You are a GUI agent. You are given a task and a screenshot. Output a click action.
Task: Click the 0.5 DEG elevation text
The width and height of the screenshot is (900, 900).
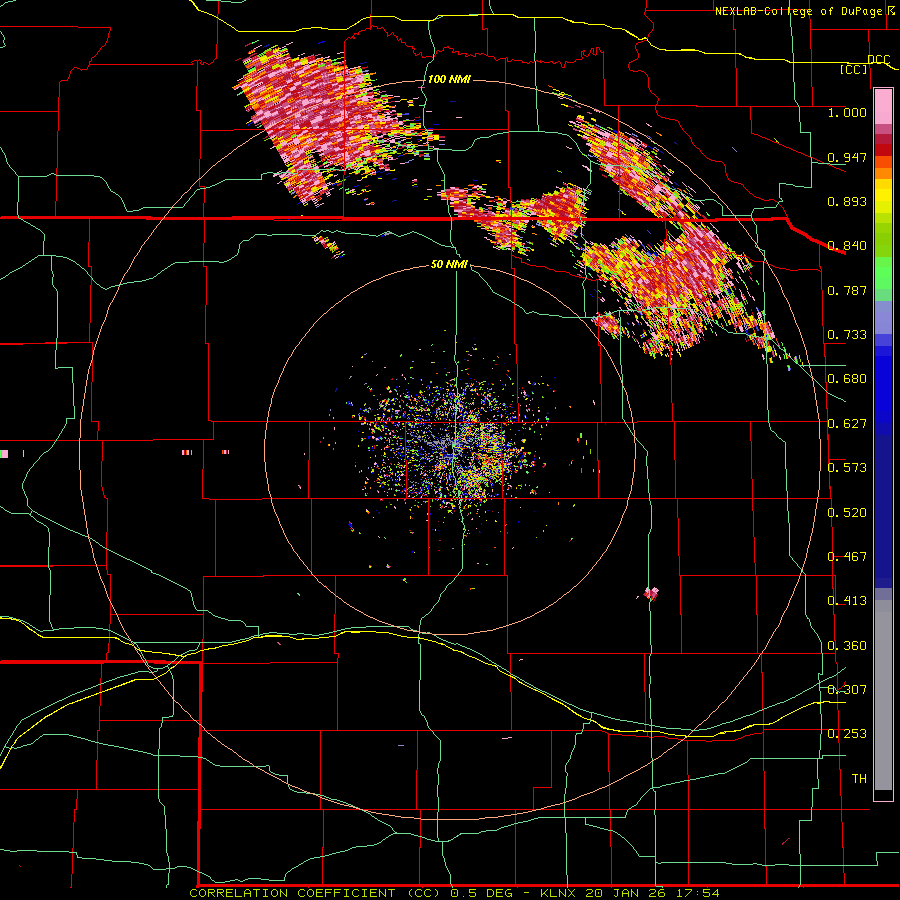tap(483, 893)
